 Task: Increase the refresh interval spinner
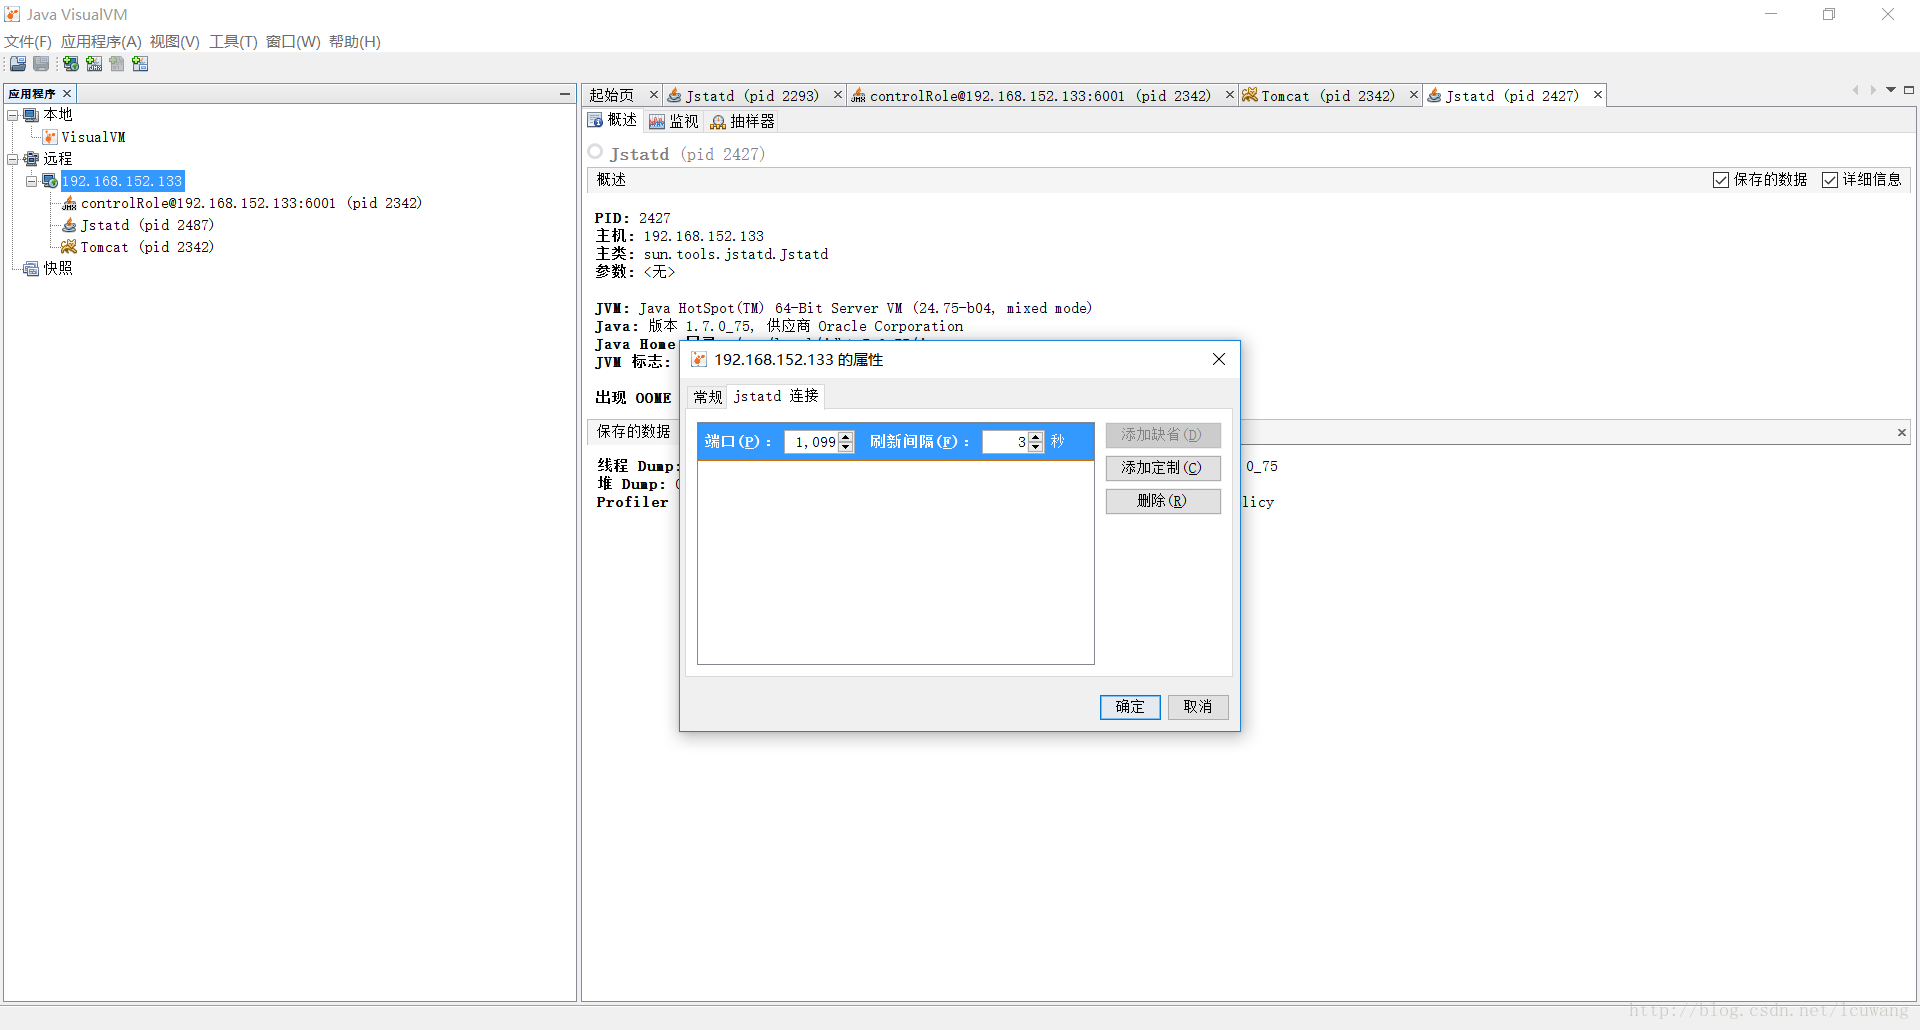[1036, 437]
